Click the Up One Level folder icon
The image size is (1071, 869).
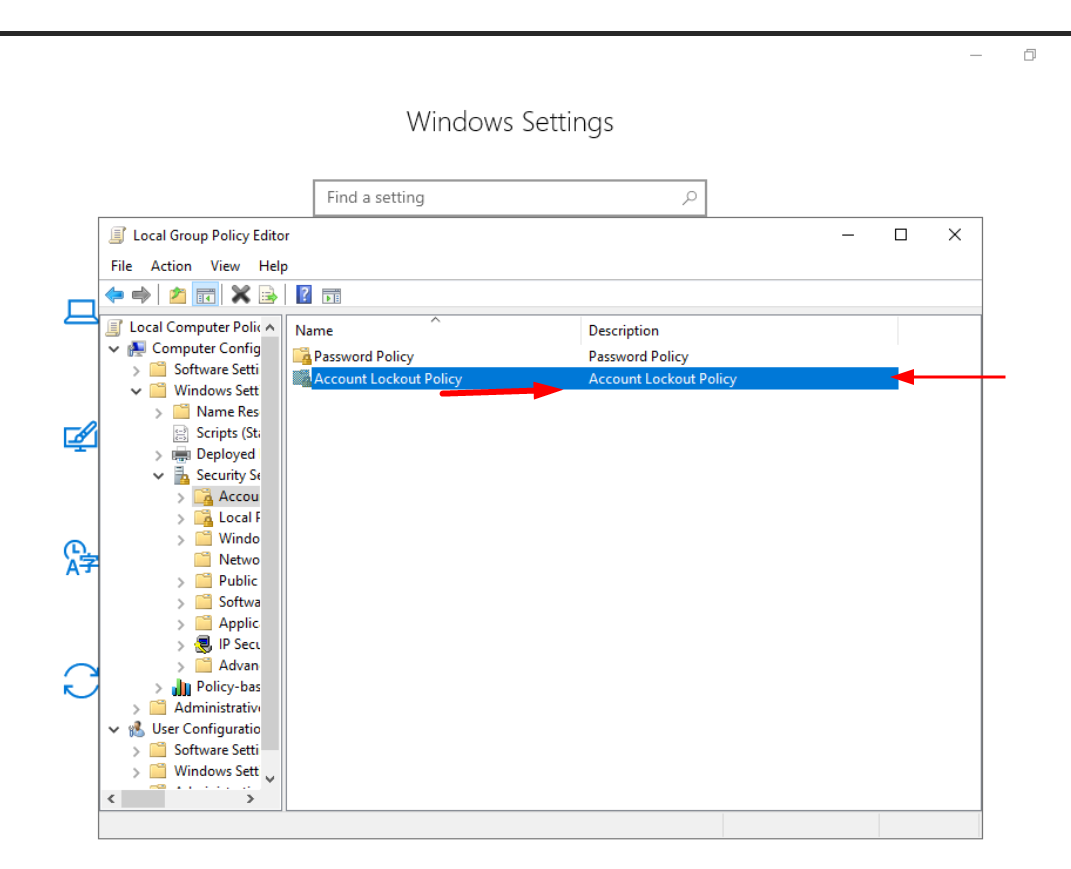click(x=178, y=295)
